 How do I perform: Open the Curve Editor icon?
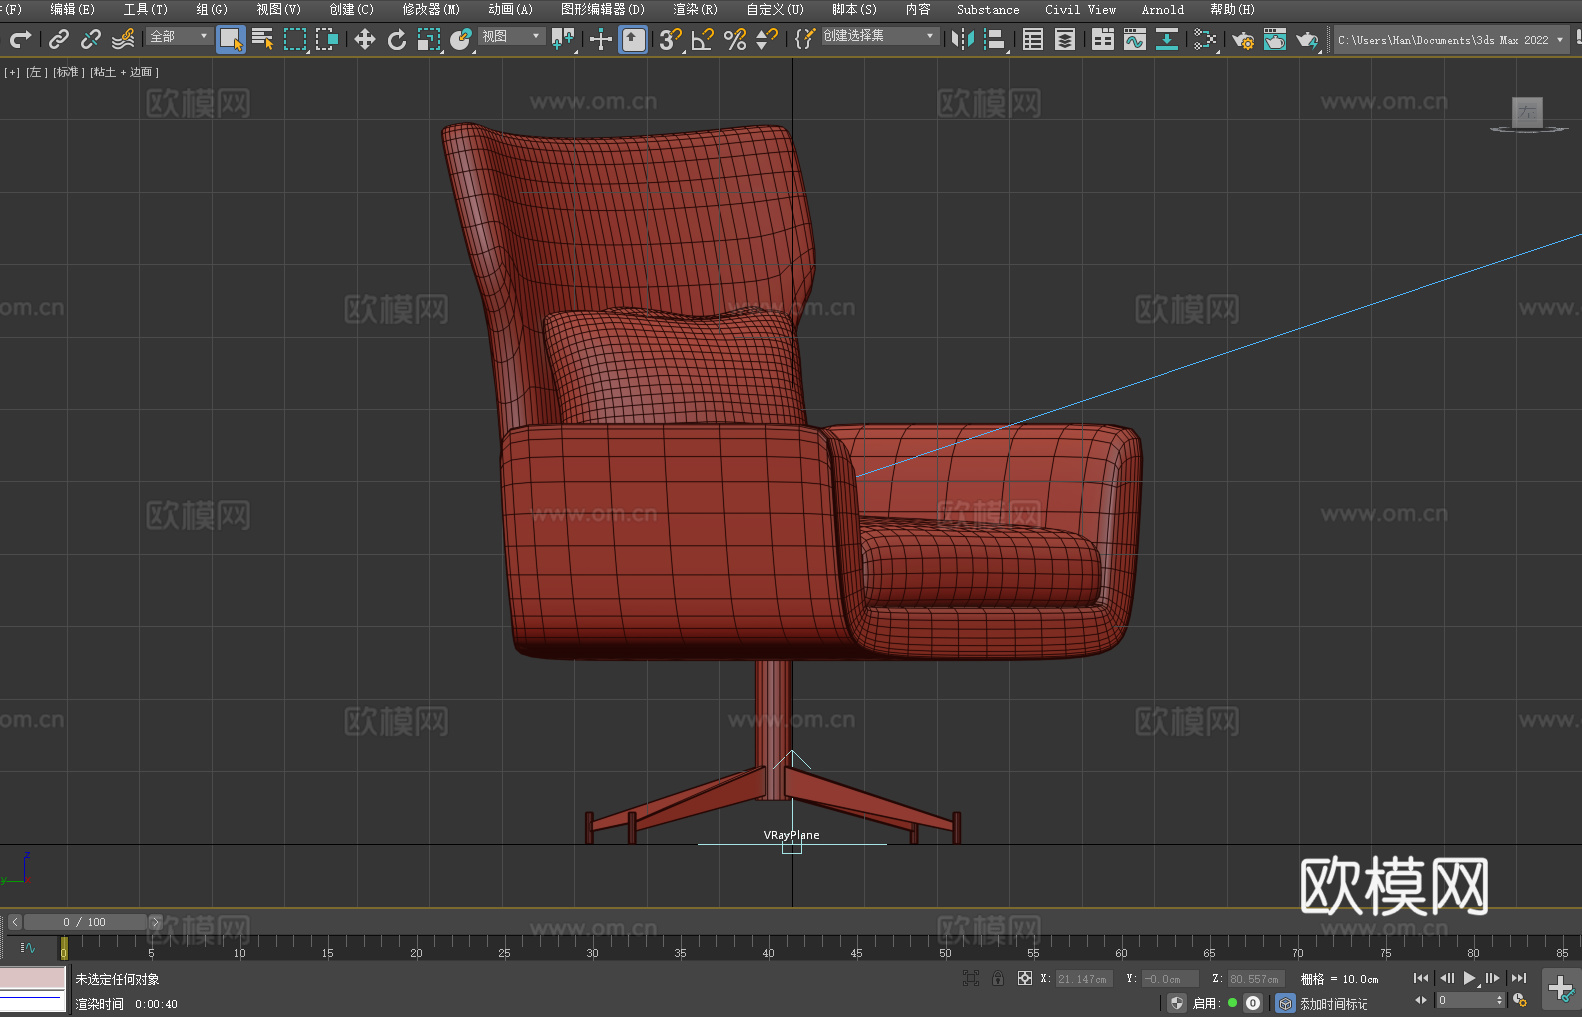click(1135, 39)
